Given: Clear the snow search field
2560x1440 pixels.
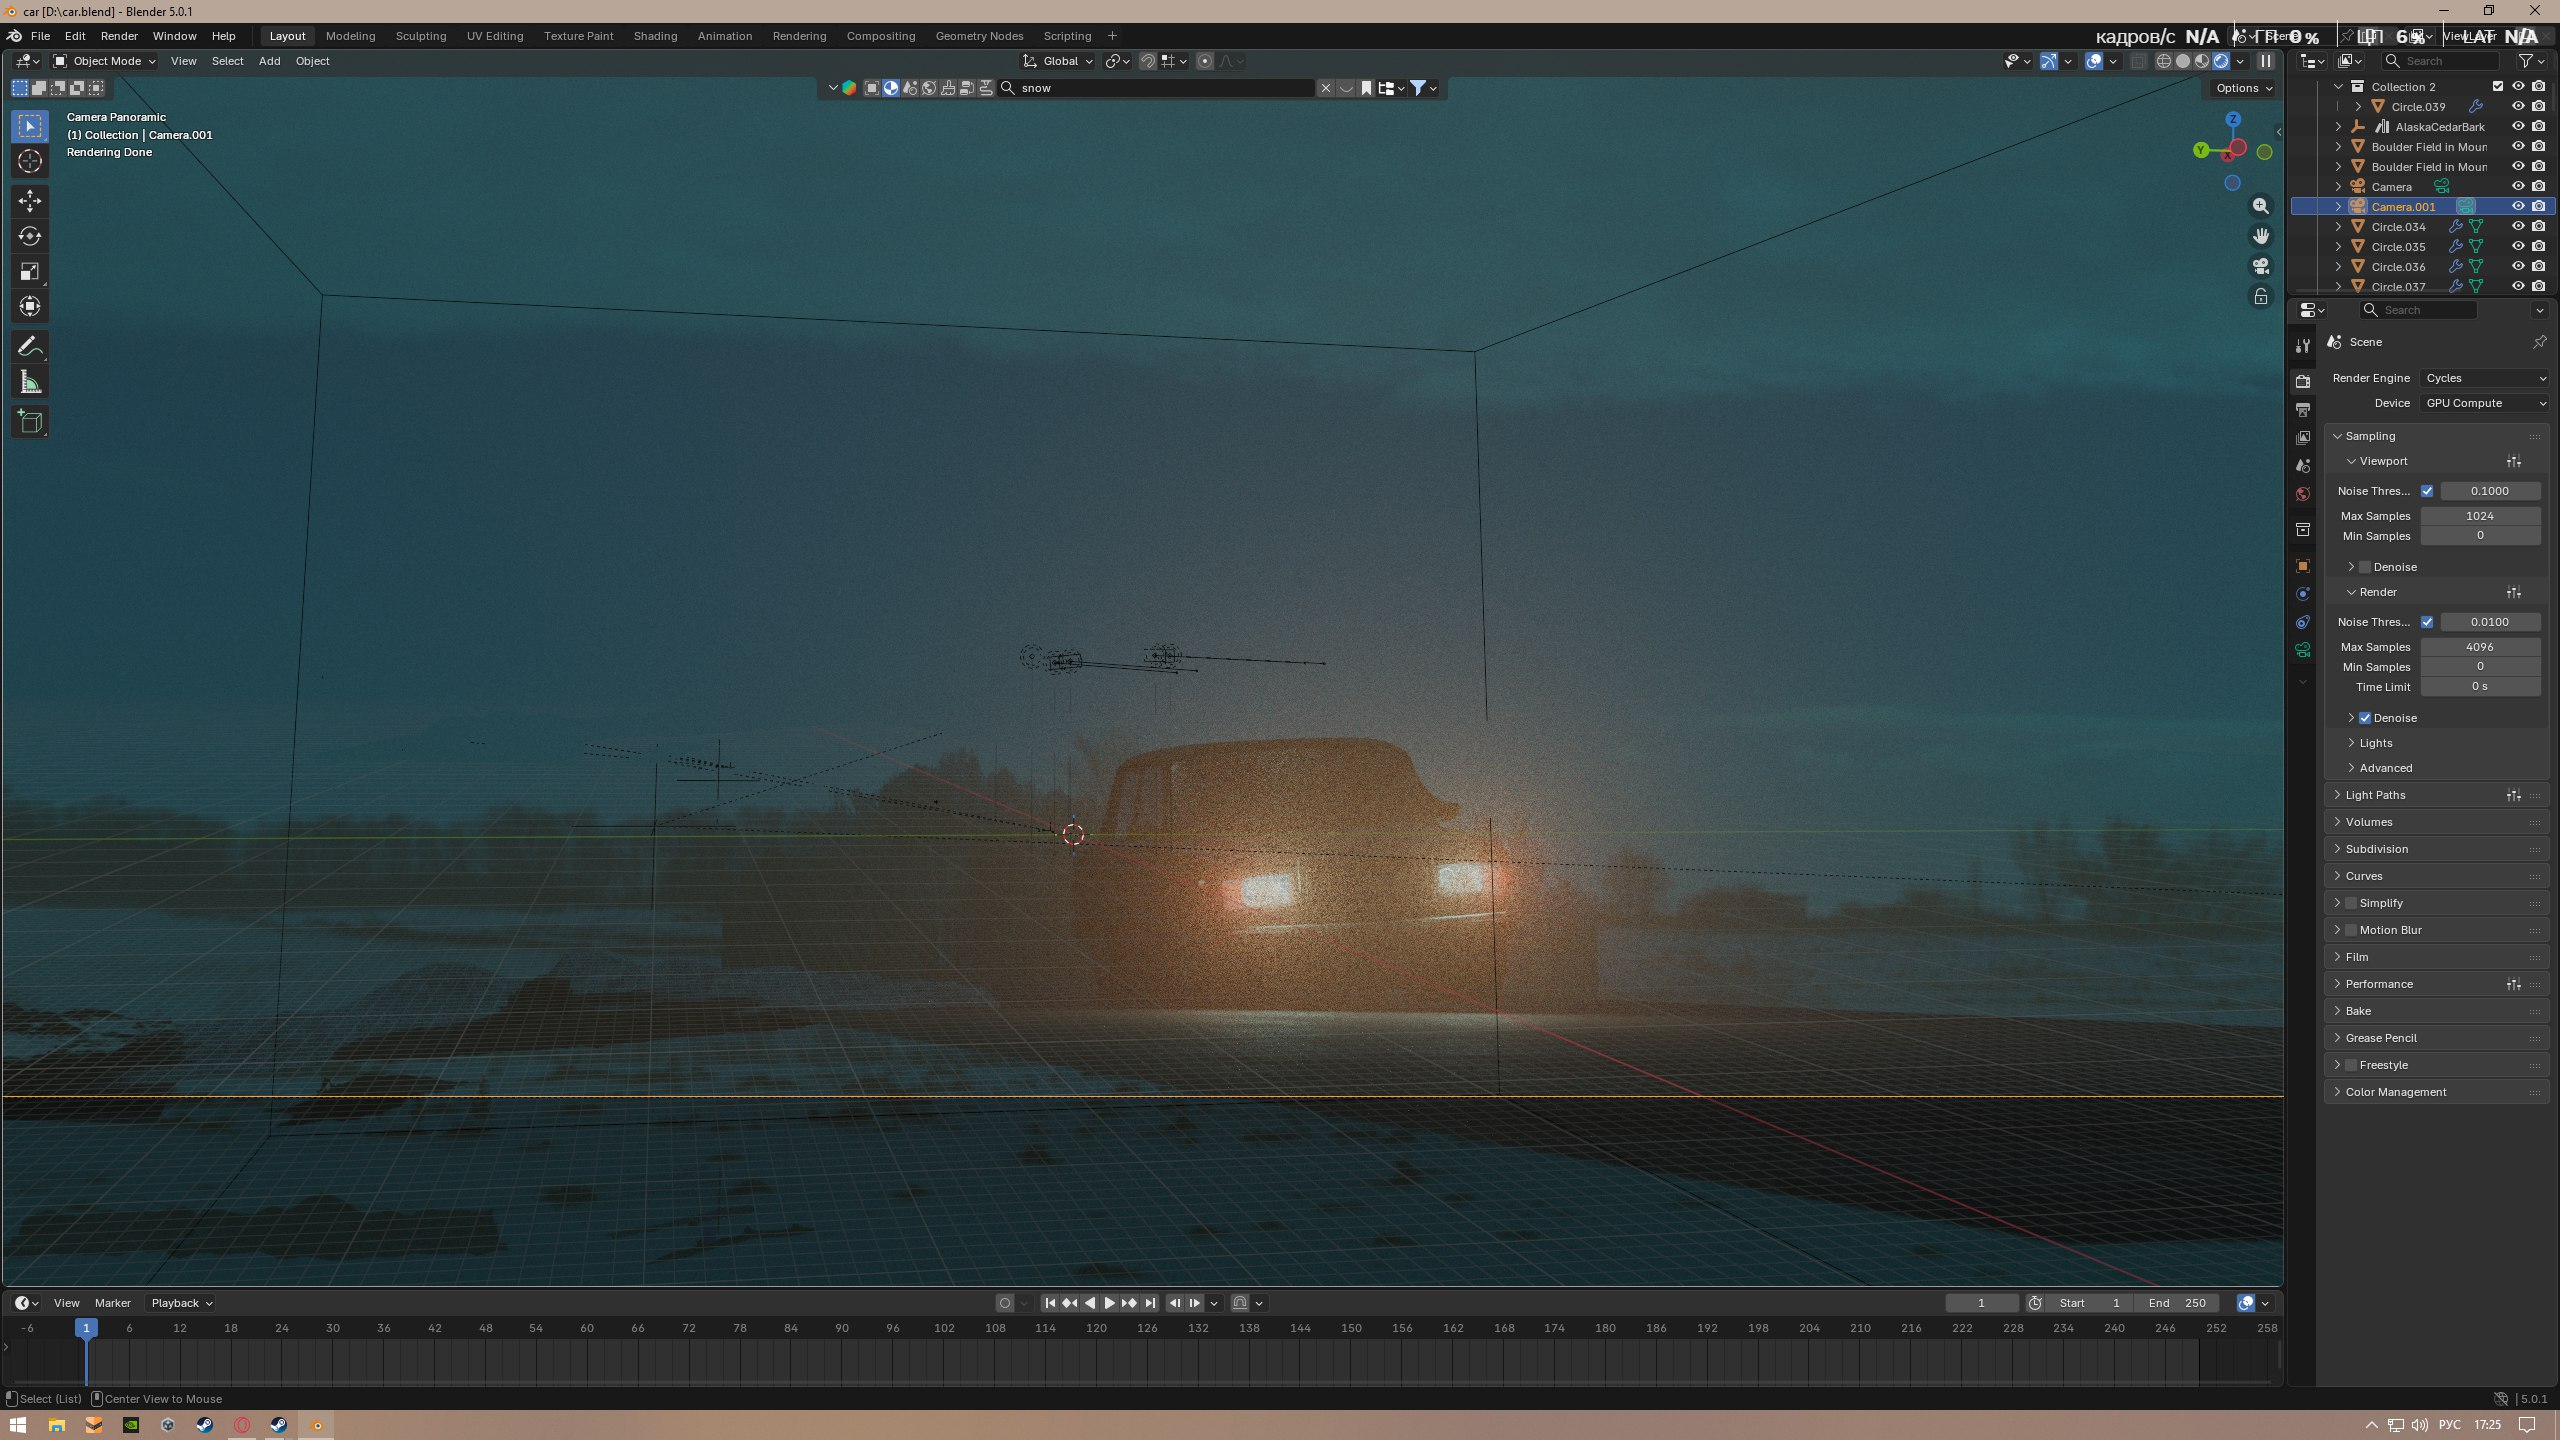Looking at the screenshot, I should tap(1326, 88).
